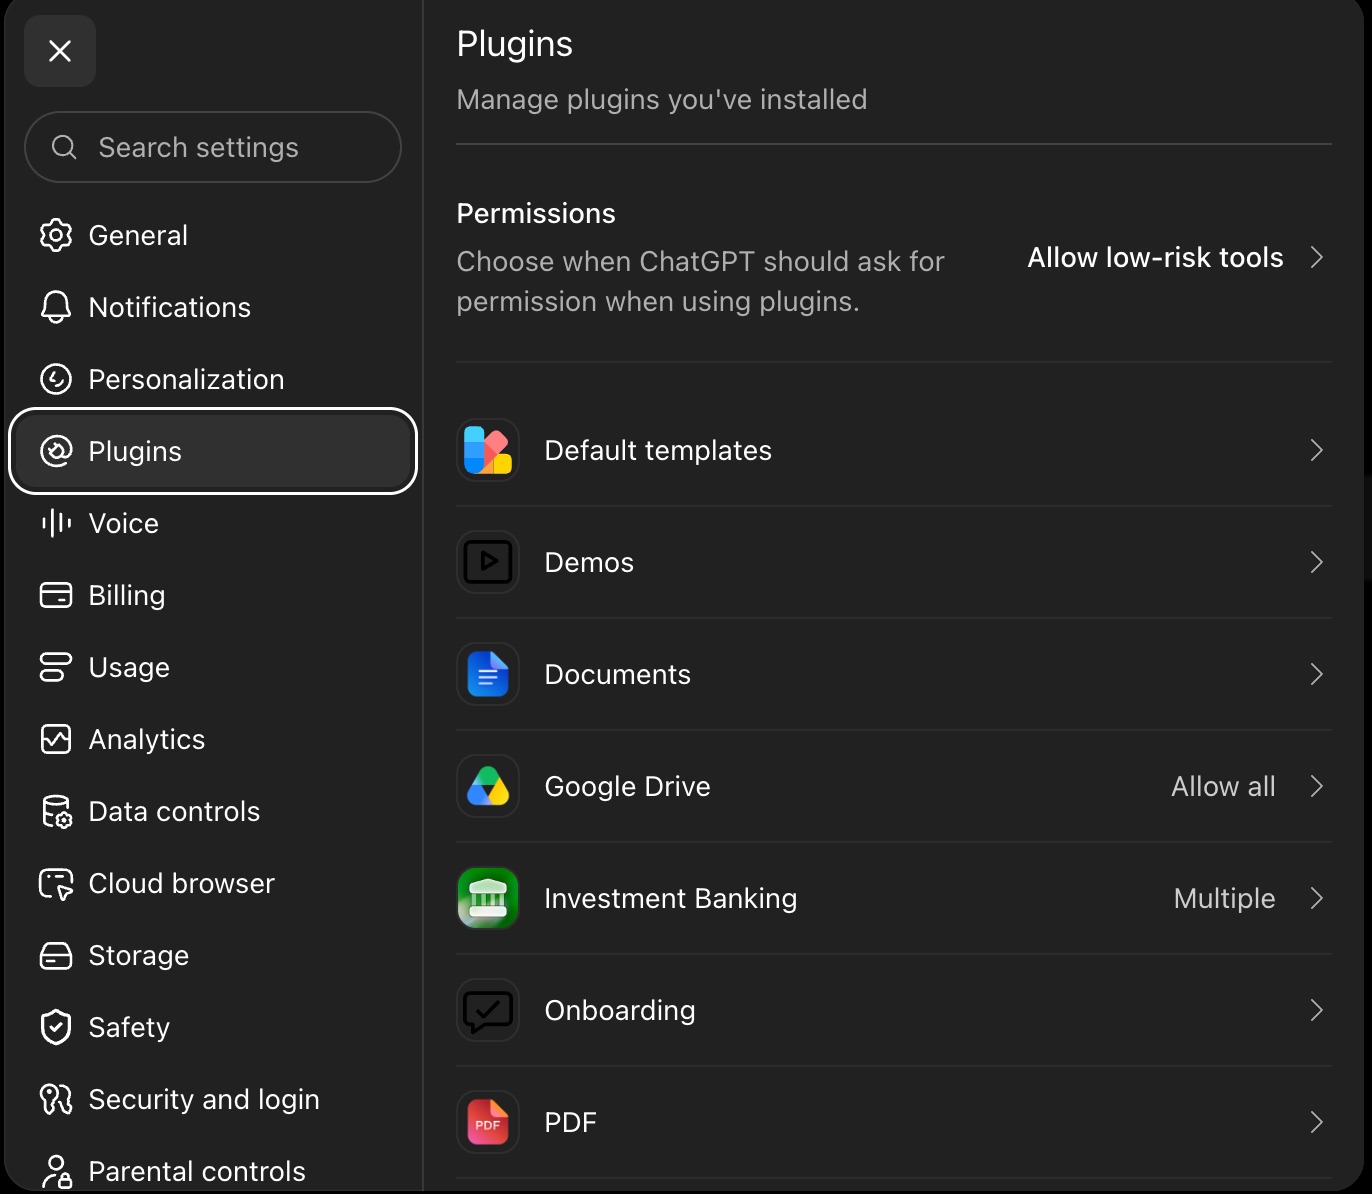Open the Billing section
Image resolution: width=1372 pixels, height=1194 pixels.
pyautogui.click(x=213, y=595)
